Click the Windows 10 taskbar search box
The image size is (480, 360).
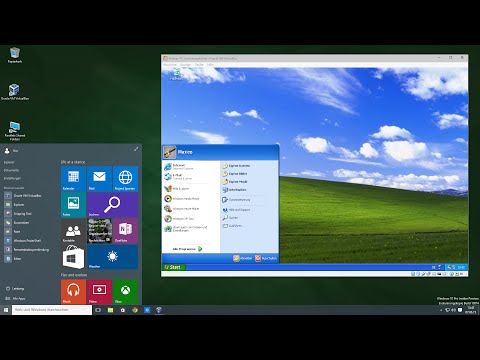click(x=52, y=310)
